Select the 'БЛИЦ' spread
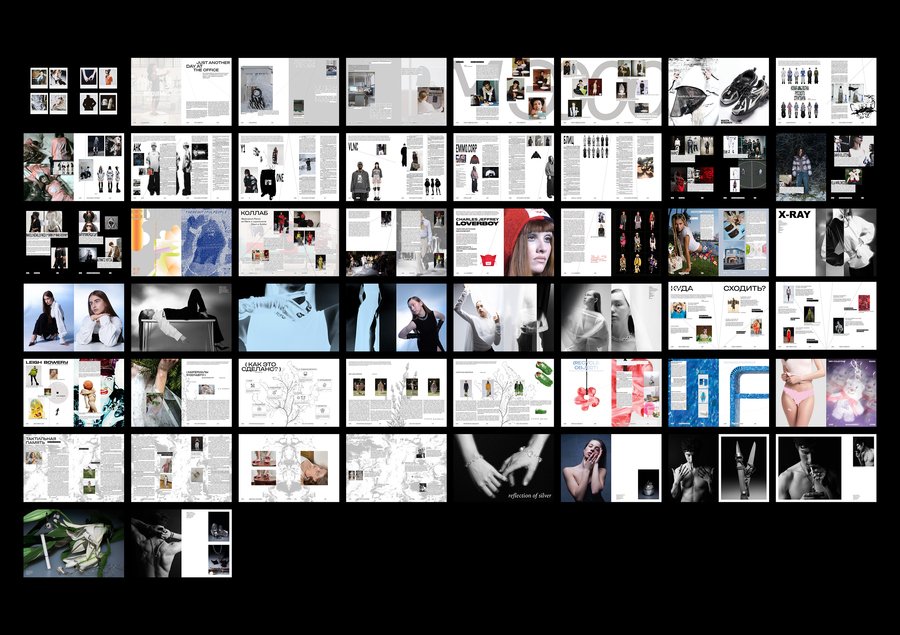 point(611,167)
